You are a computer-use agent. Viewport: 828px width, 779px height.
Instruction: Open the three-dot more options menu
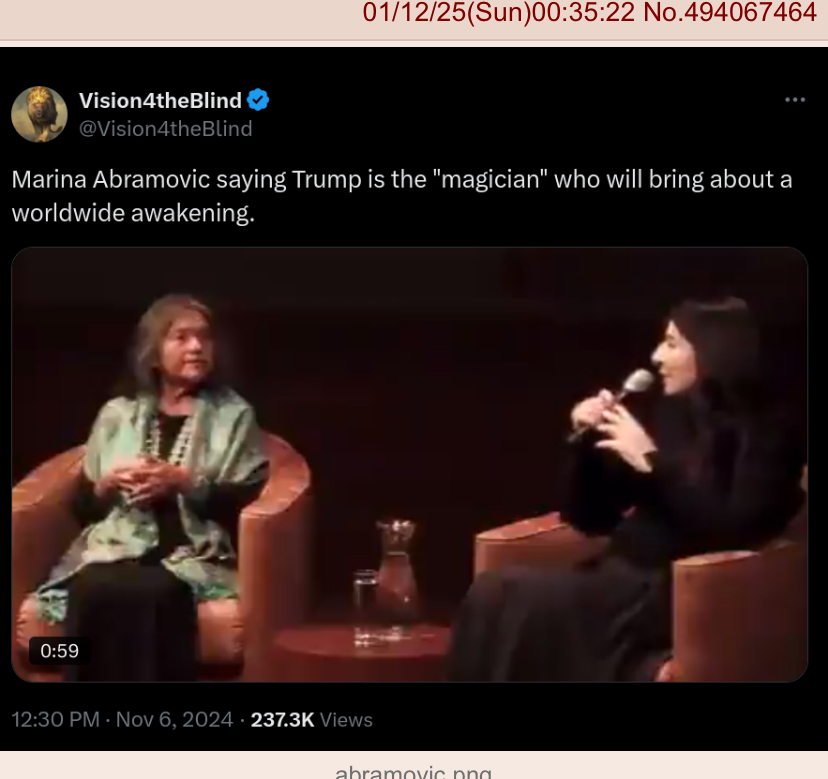click(795, 100)
